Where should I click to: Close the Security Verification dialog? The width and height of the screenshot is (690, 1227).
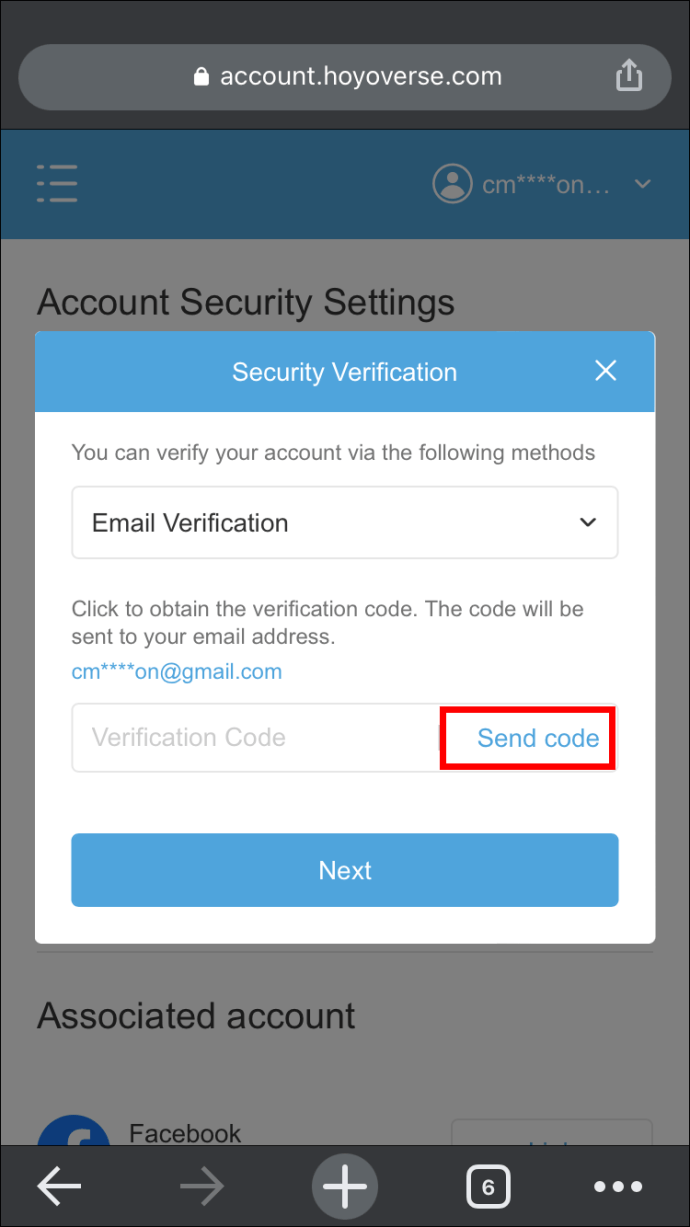605,371
